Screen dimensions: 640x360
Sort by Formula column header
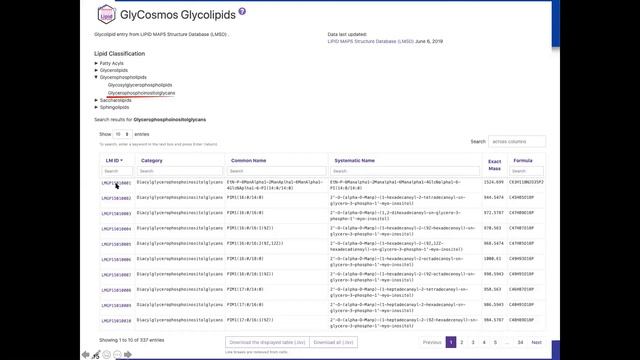(x=523, y=160)
